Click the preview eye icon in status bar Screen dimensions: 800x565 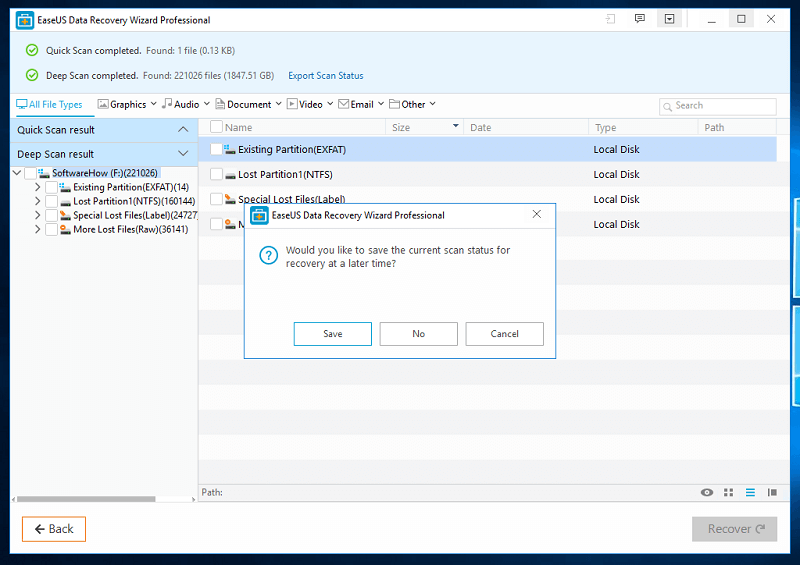[x=707, y=493]
